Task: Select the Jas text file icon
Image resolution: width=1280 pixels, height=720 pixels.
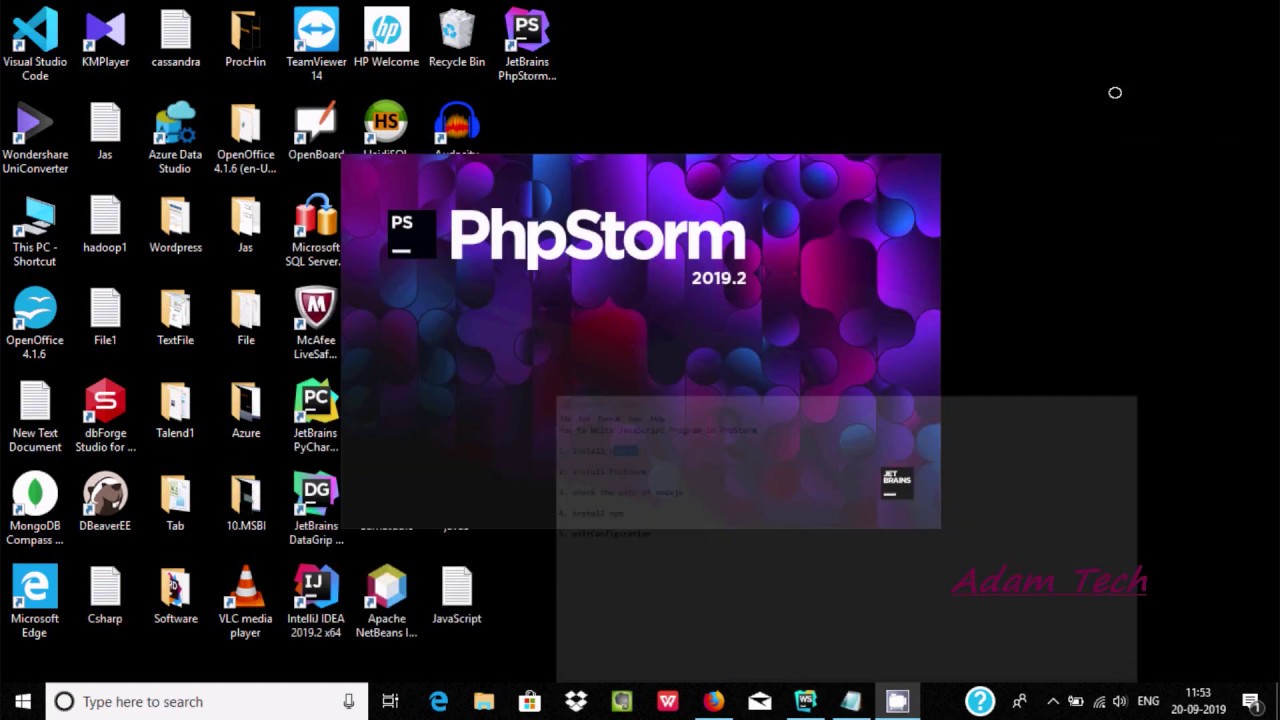Action: 105,123
